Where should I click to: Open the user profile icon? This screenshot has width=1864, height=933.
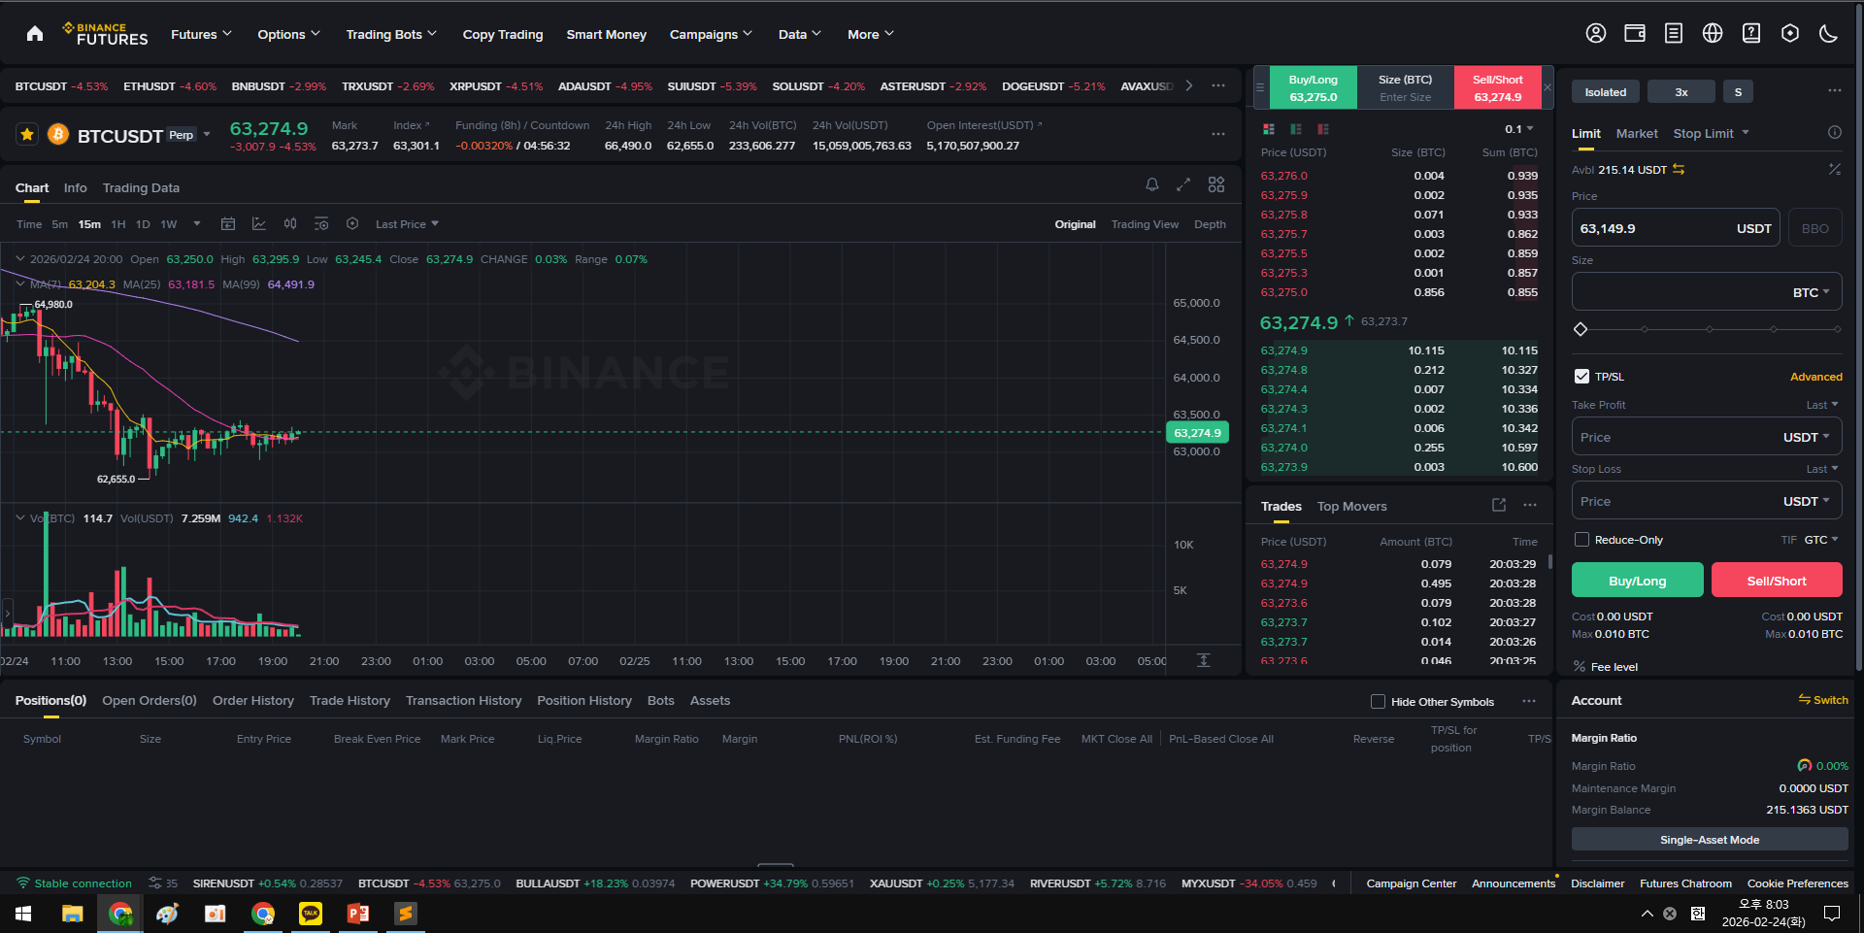coord(1596,34)
